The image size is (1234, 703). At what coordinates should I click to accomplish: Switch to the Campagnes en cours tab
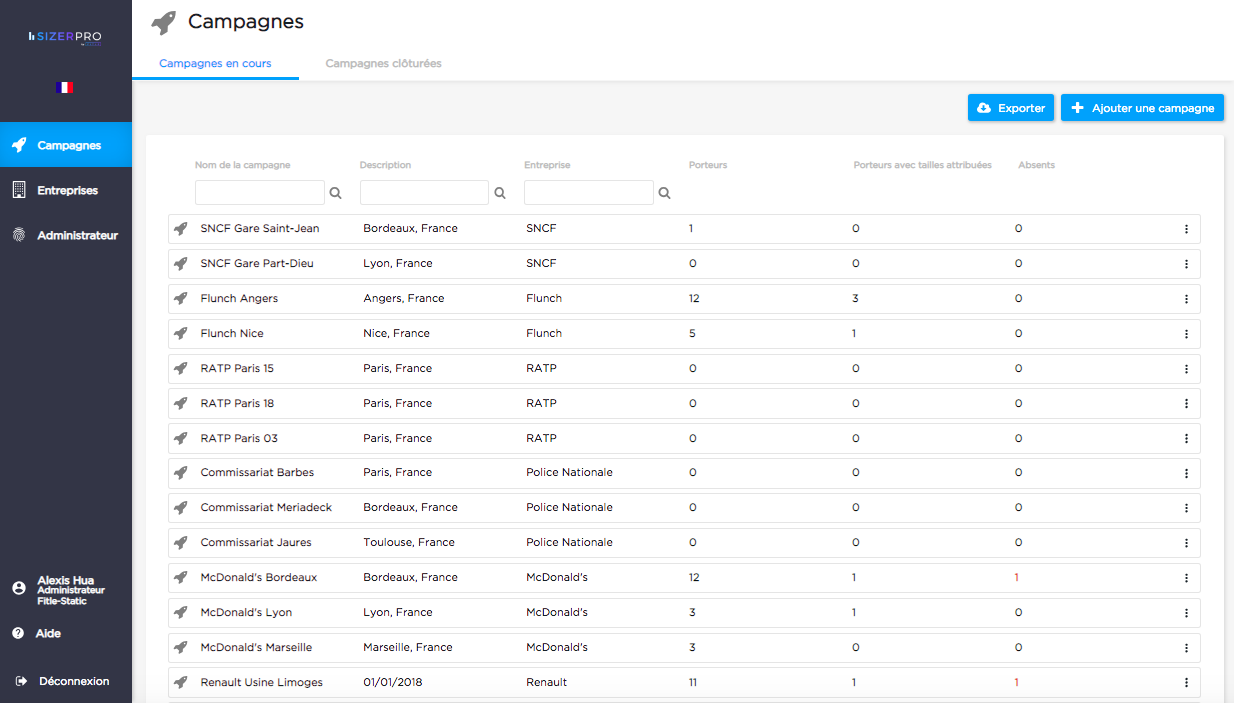(215, 63)
